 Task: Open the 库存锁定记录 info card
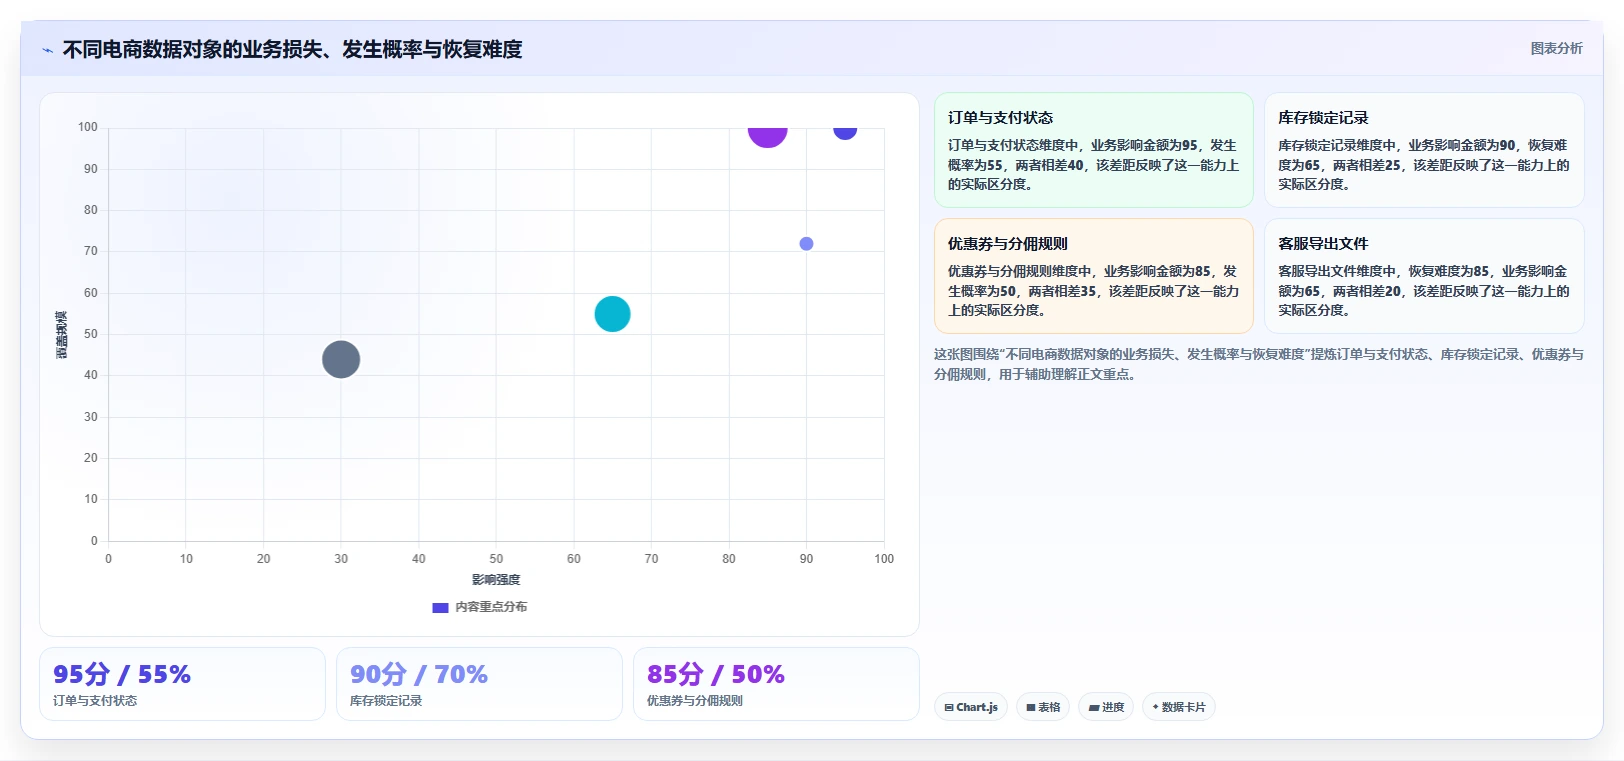pos(1424,150)
